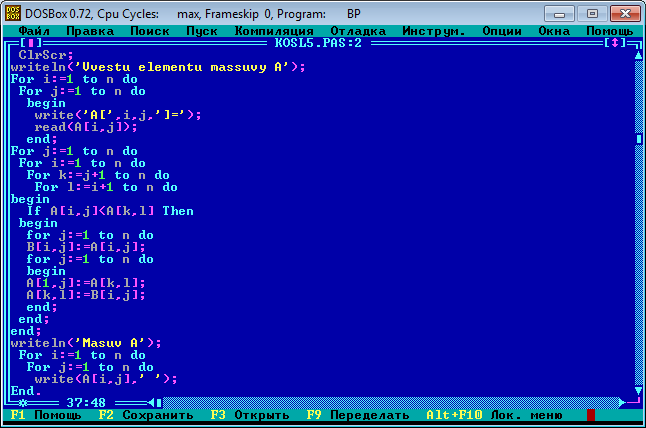646x428 pixels.
Task: Minimize the DOSBox window
Action: tap(559, 14)
